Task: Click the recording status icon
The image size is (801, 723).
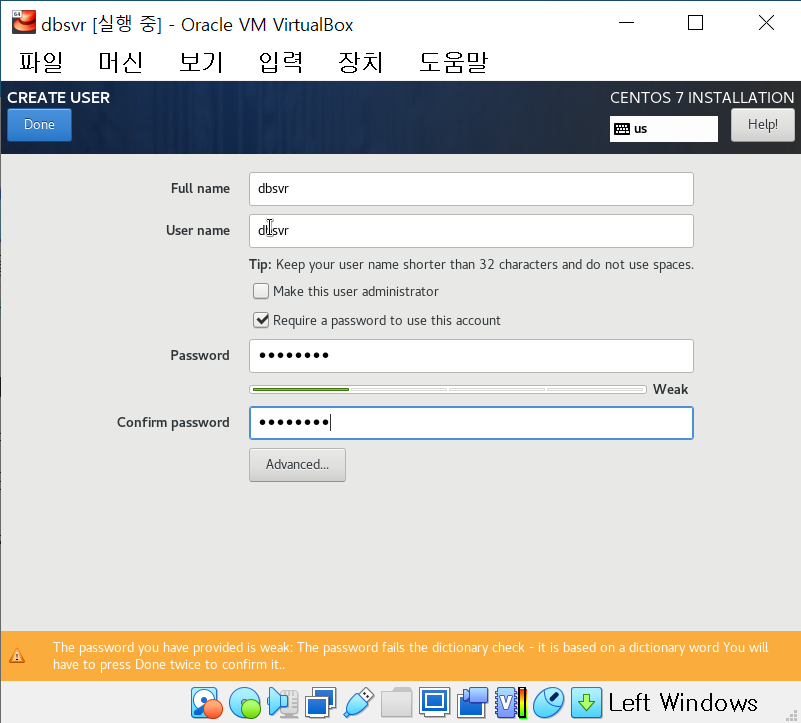Action: click(473, 703)
